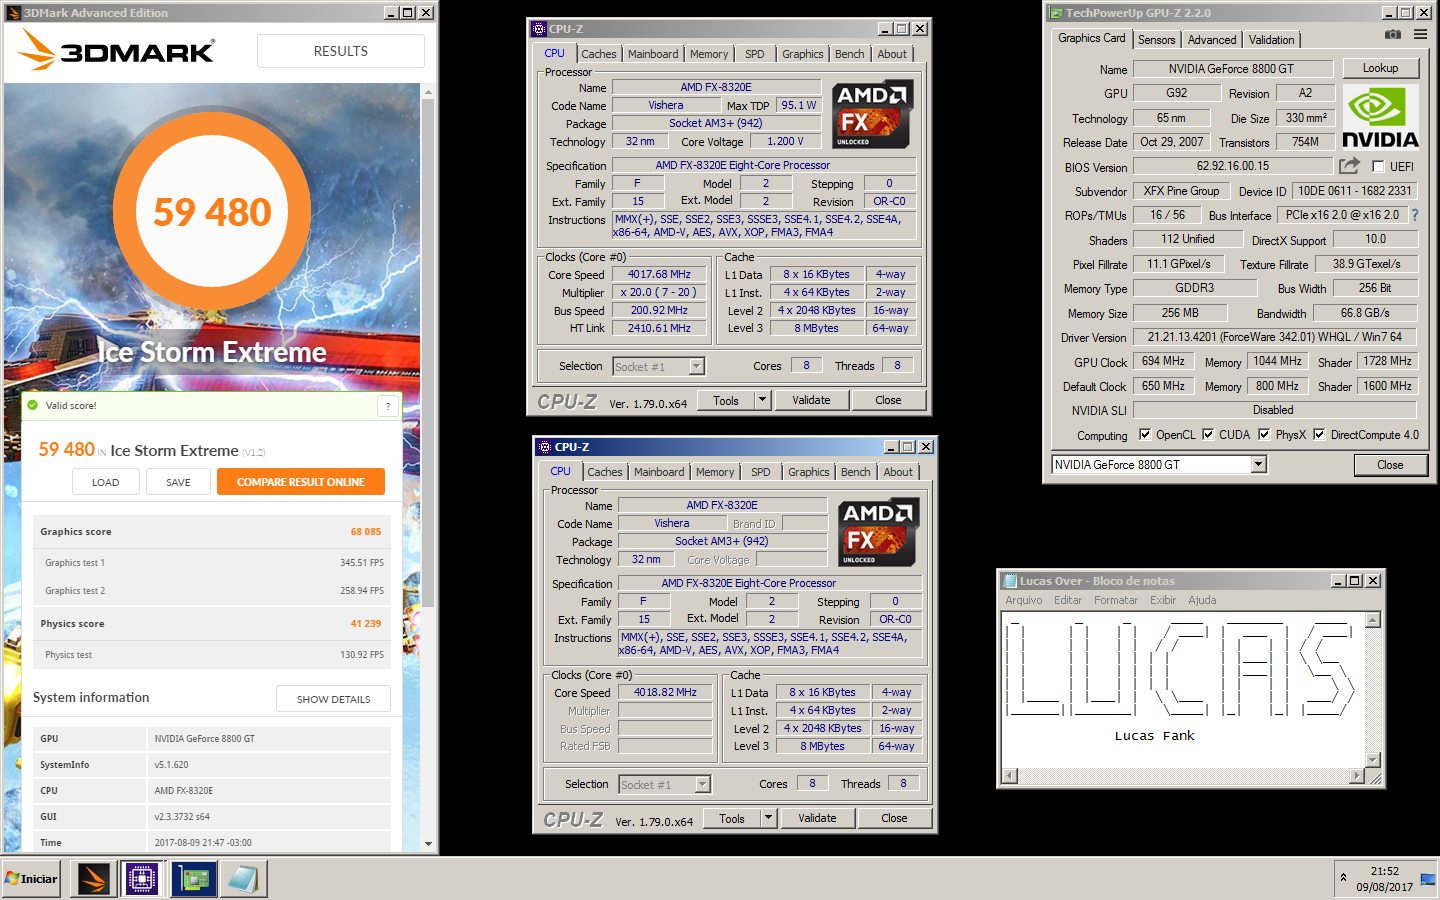Click COMPARE RESULT ONLINE button
This screenshot has width=1440, height=900.
click(x=301, y=482)
